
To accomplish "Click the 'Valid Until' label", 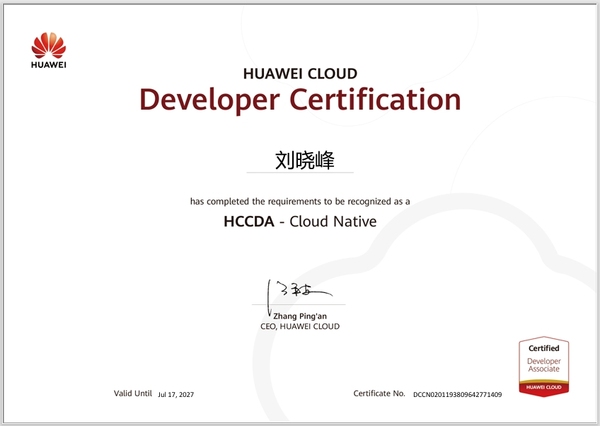I will point(133,393).
